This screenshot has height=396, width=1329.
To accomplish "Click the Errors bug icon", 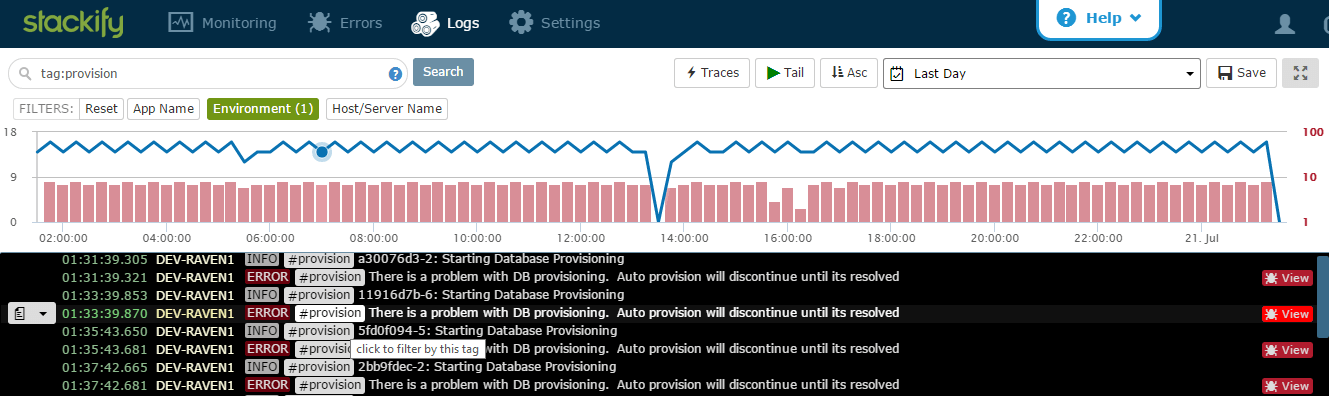I will pos(319,22).
